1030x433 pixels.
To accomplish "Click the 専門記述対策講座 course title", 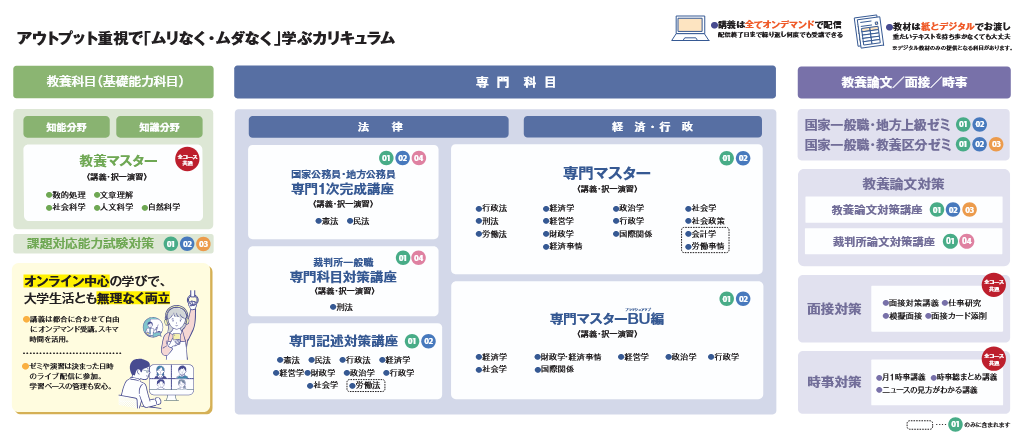I will pos(343,340).
